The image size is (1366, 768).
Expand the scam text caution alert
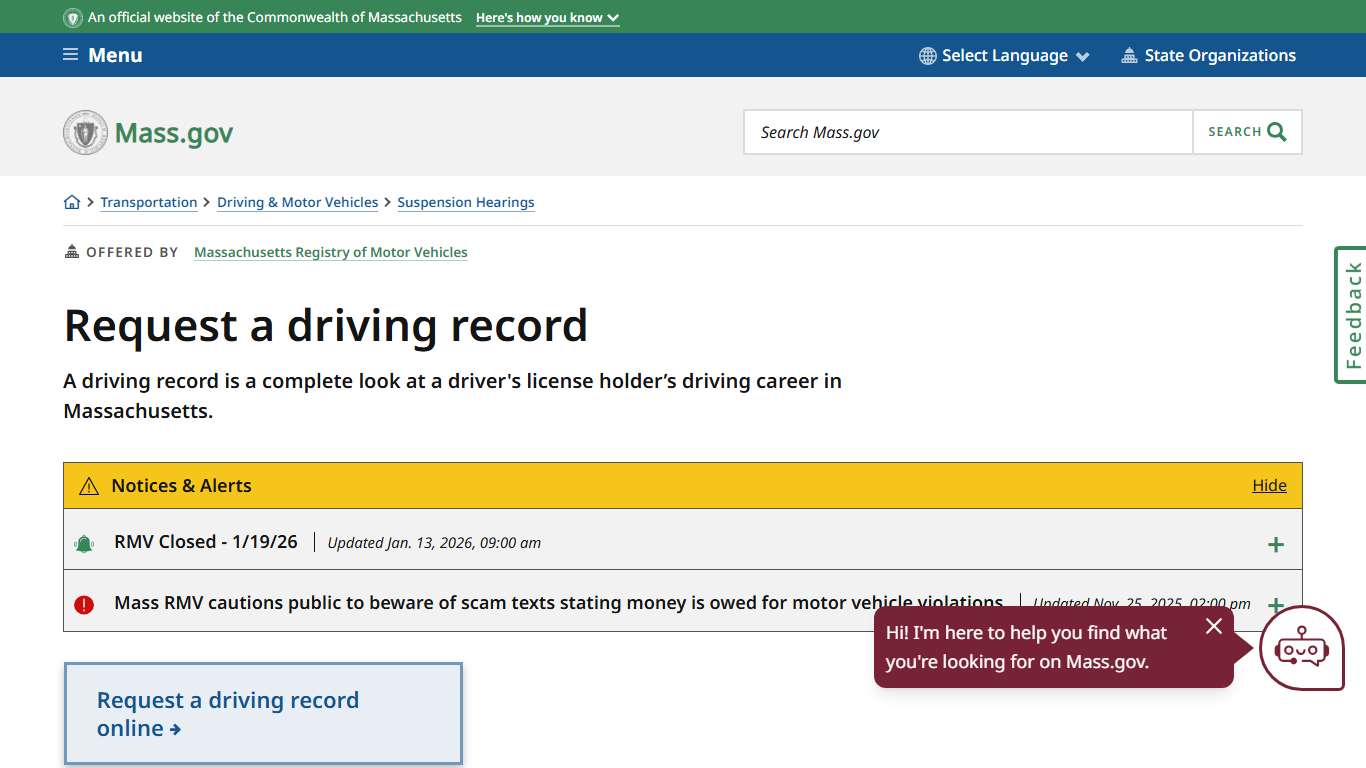1276,605
